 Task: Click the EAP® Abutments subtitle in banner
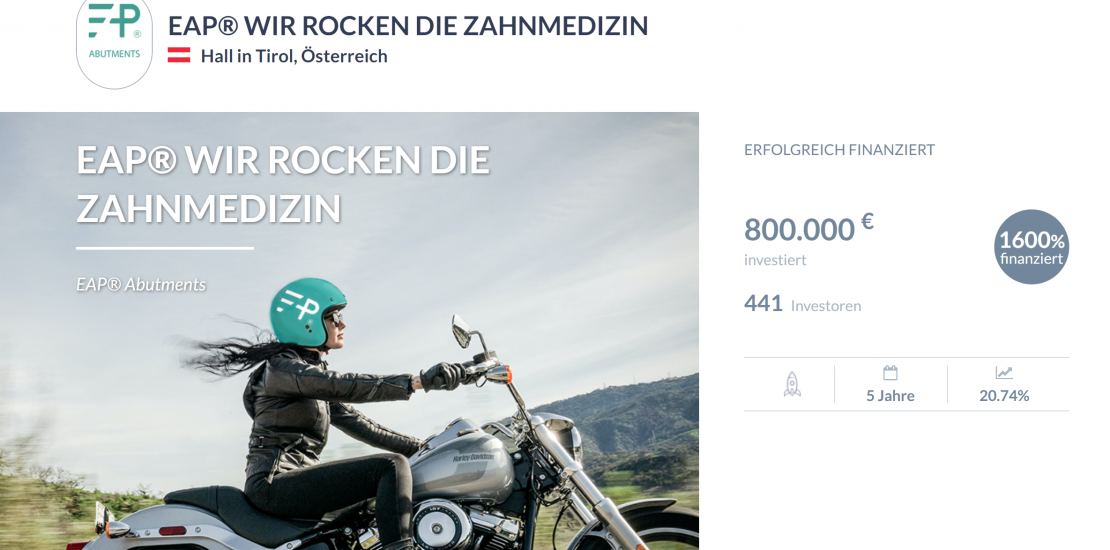[x=141, y=285]
